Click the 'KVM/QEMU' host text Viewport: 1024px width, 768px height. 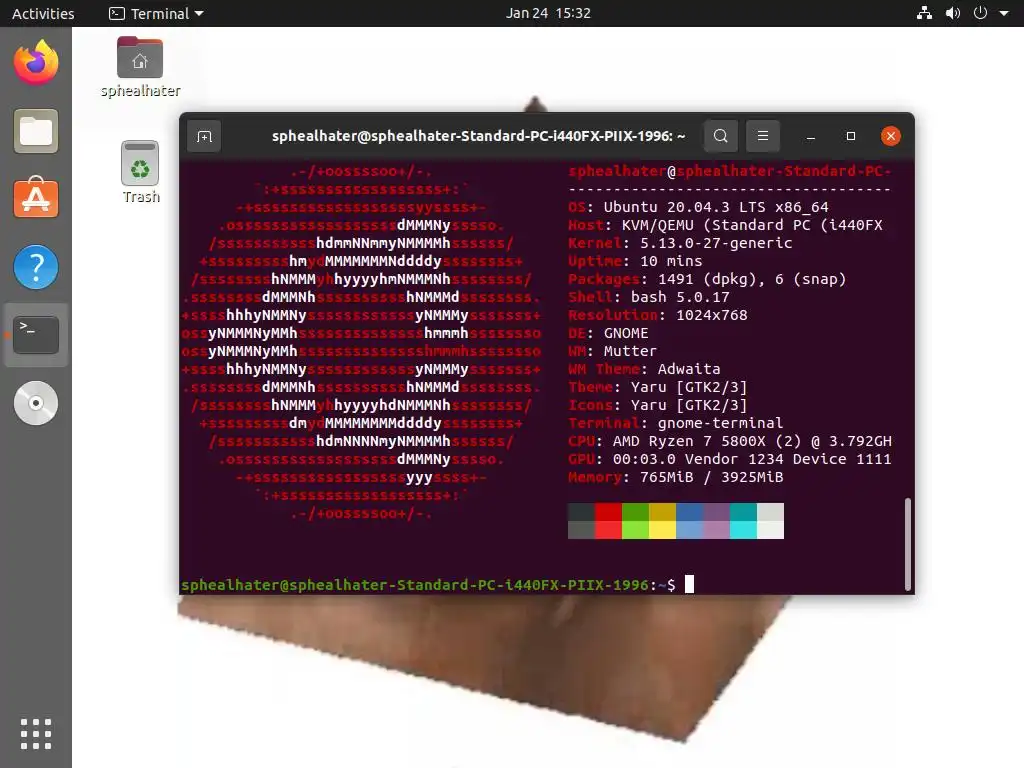click(658, 225)
